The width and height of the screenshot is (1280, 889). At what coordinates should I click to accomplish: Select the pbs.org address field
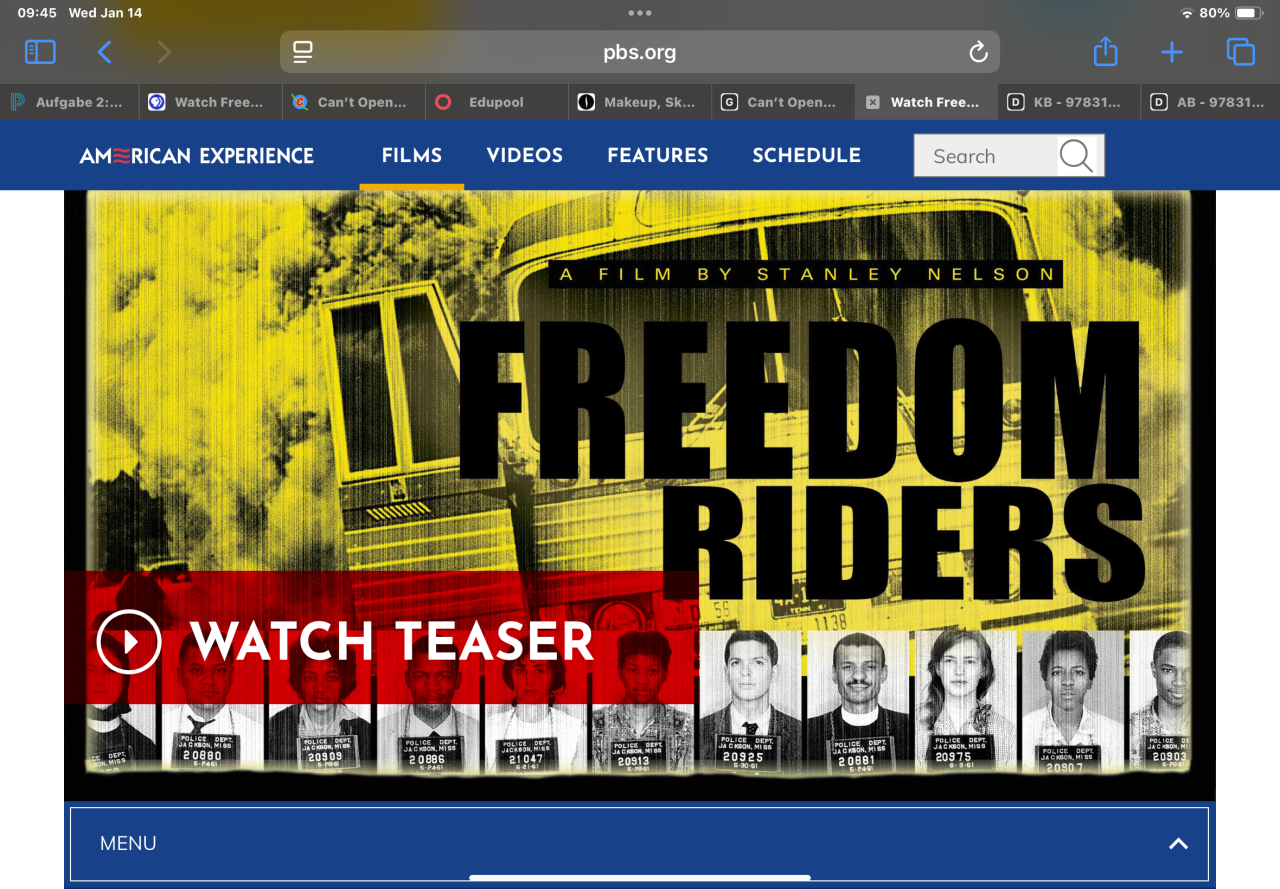640,52
